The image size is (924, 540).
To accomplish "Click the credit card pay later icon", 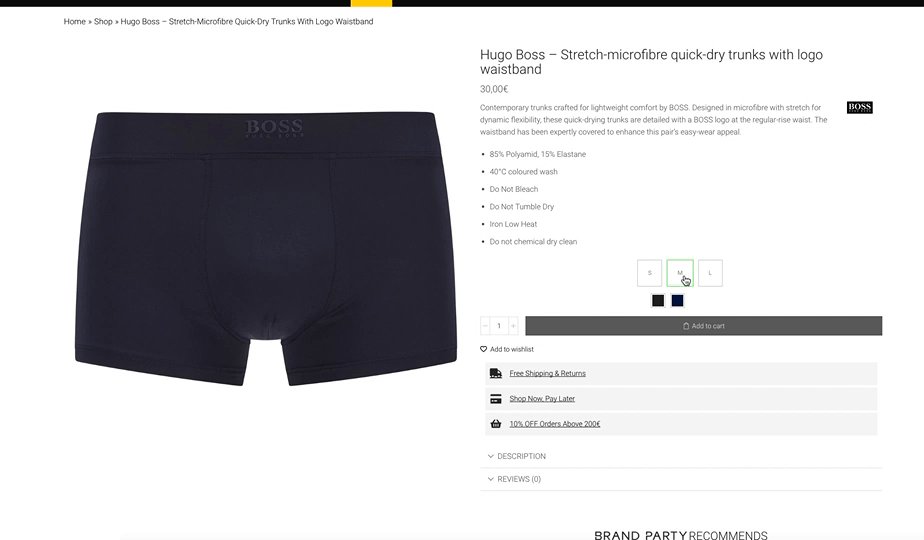I will (496, 399).
